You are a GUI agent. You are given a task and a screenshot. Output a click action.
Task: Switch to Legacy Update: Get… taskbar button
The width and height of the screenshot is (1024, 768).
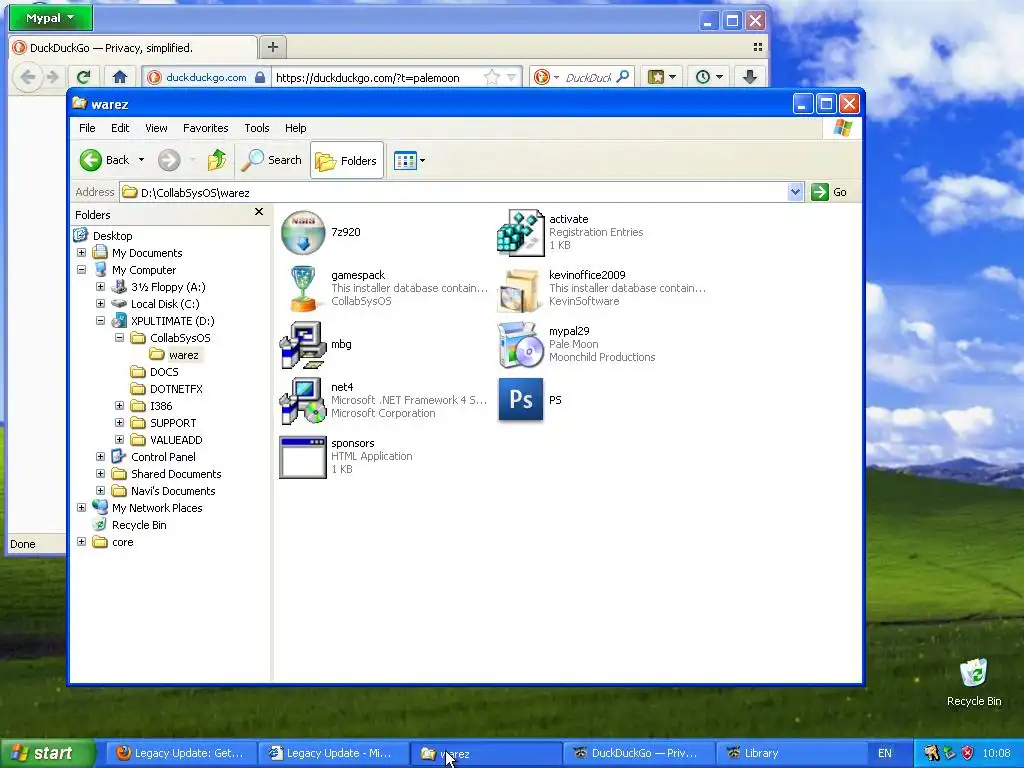click(180, 753)
